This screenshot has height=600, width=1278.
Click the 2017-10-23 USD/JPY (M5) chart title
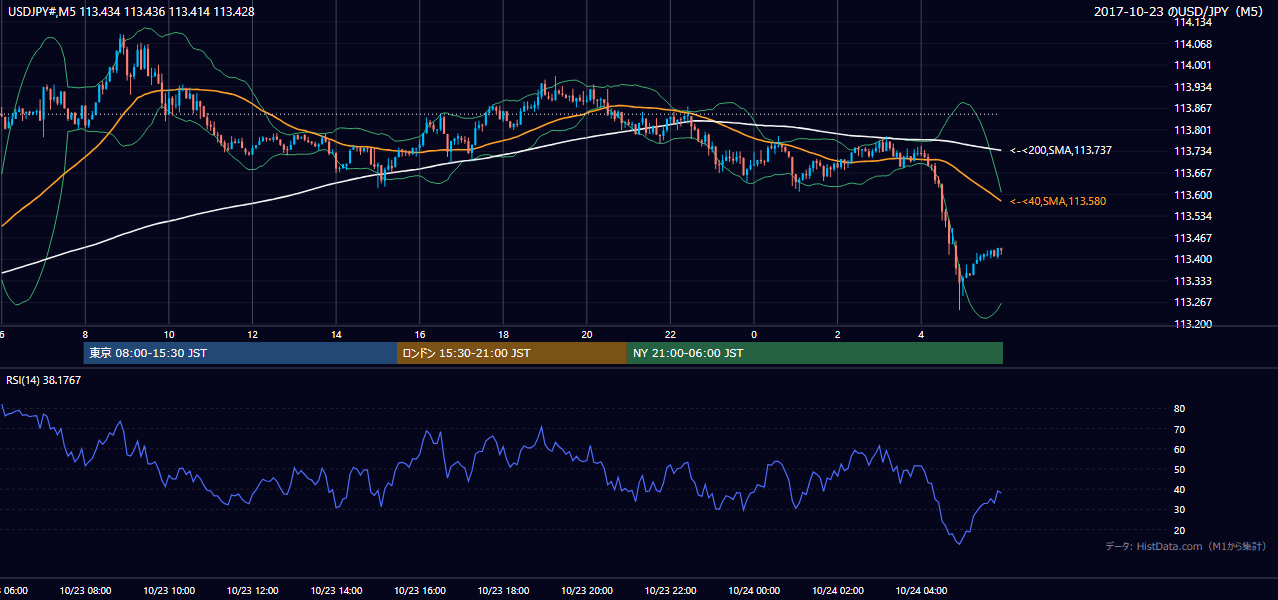(1180, 12)
